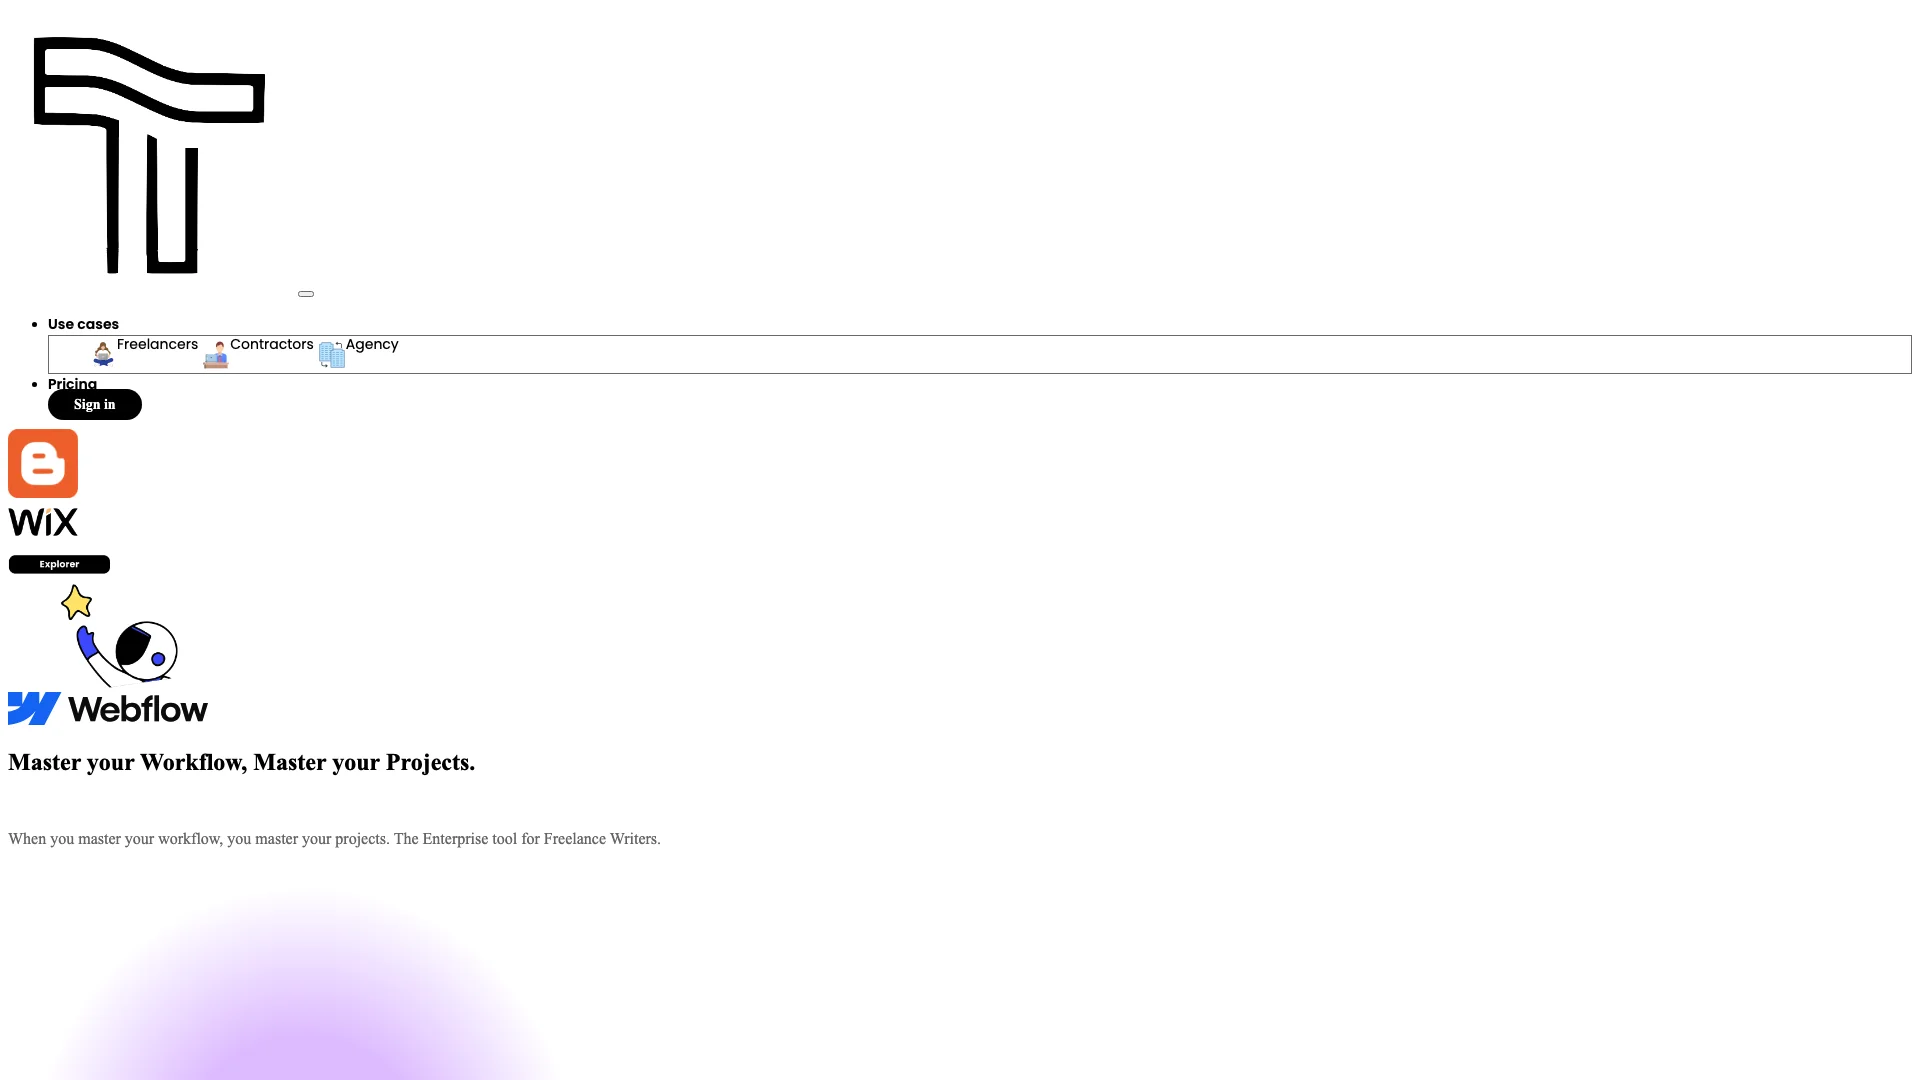Click the Explorer badge icon

(58, 563)
